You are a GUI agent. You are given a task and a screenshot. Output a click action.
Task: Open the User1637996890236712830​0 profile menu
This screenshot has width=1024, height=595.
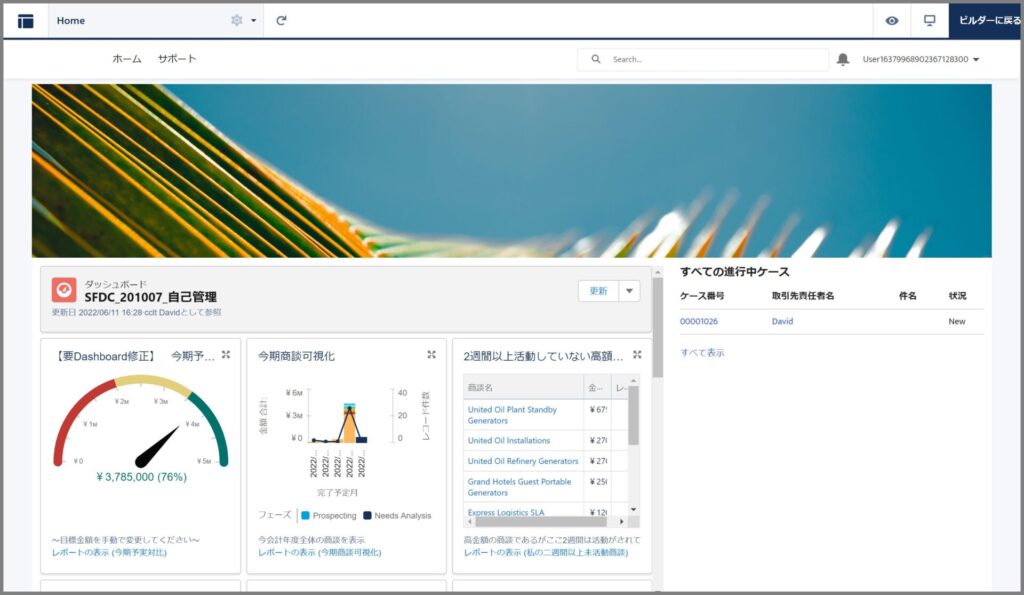pyautogui.click(x=920, y=59)
